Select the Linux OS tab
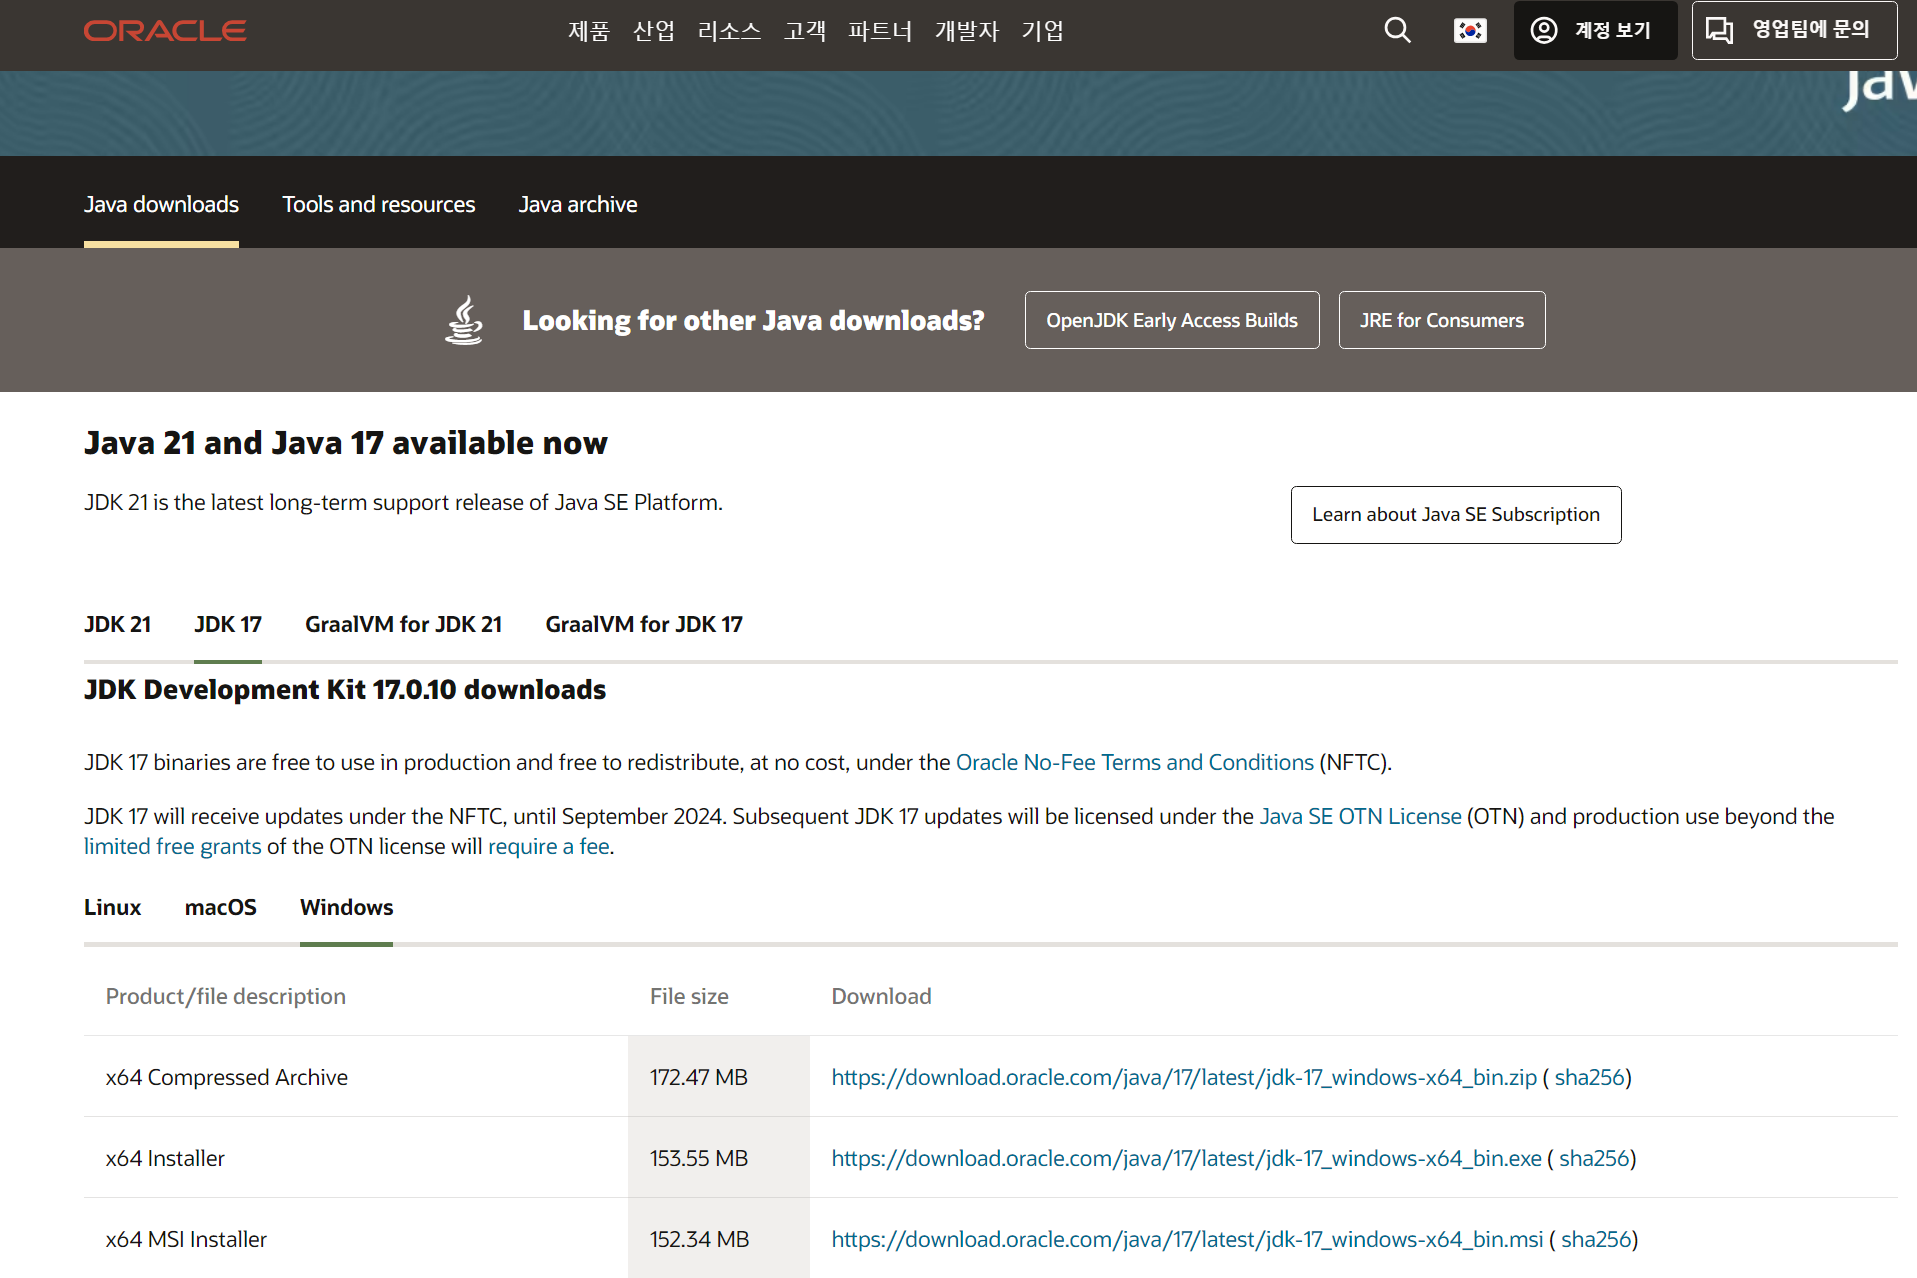This screenshot has height=1278, width=1917. [112, 907]
